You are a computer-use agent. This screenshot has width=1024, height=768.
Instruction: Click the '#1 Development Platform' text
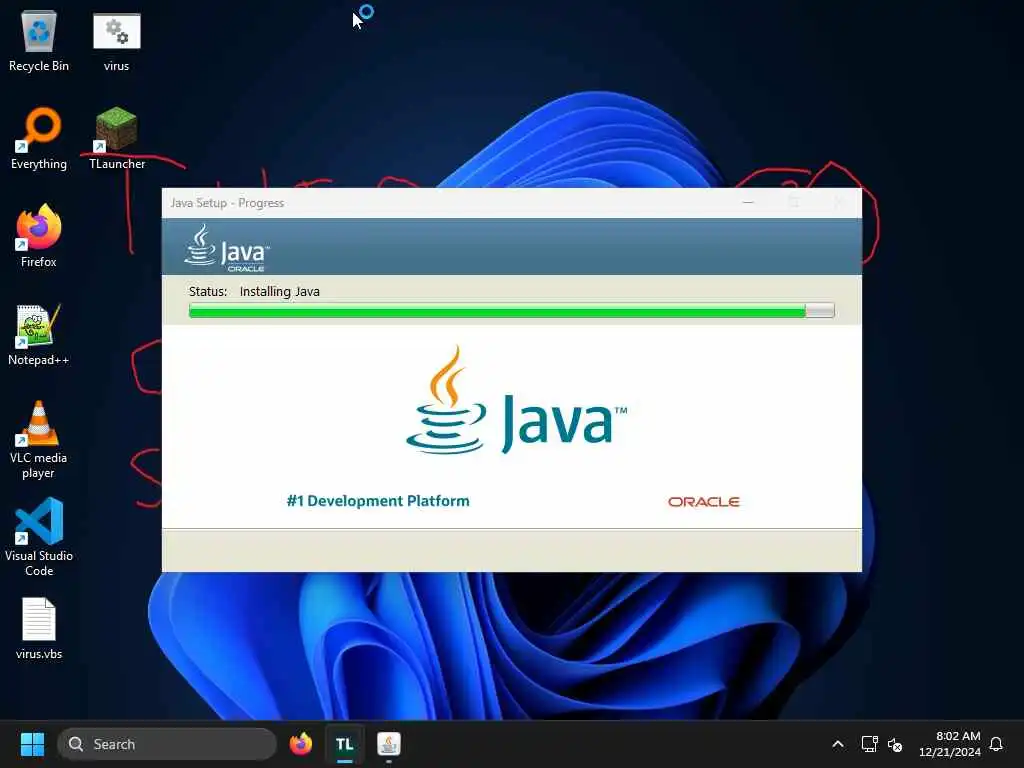378,501
